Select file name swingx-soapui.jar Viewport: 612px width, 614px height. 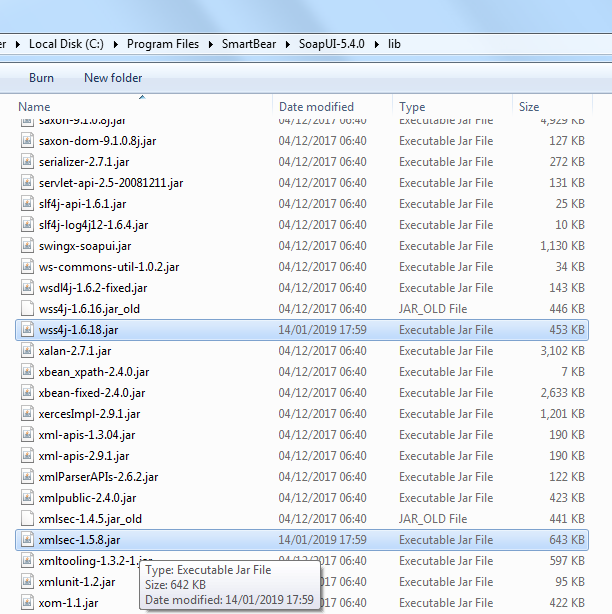[x=85, y=246]
